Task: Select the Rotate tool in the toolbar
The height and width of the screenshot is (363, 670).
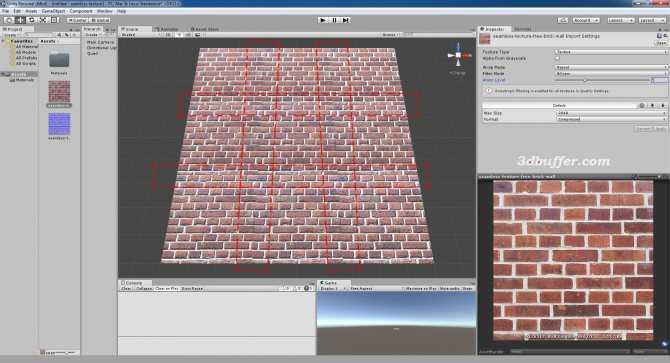Action: coord(32,20)
